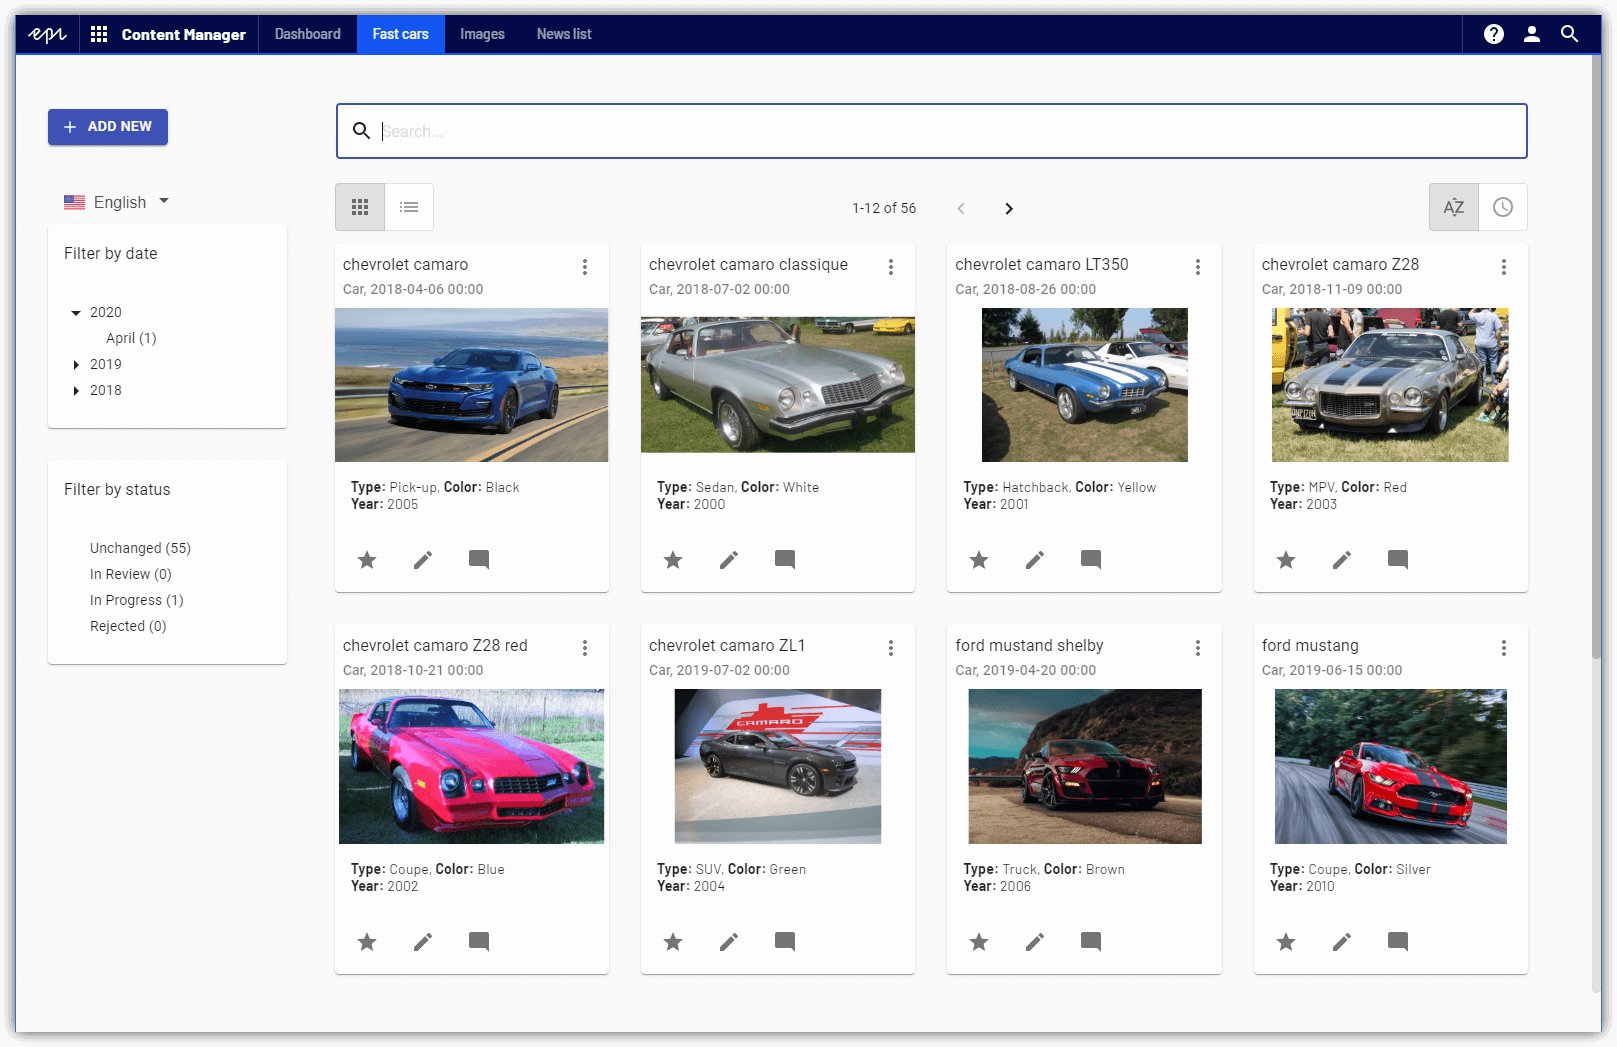Image resolution: width=1617 pixels, height=1047 pixels.
Task: Sort items by date using clock icon
Action: (1502, 207)
